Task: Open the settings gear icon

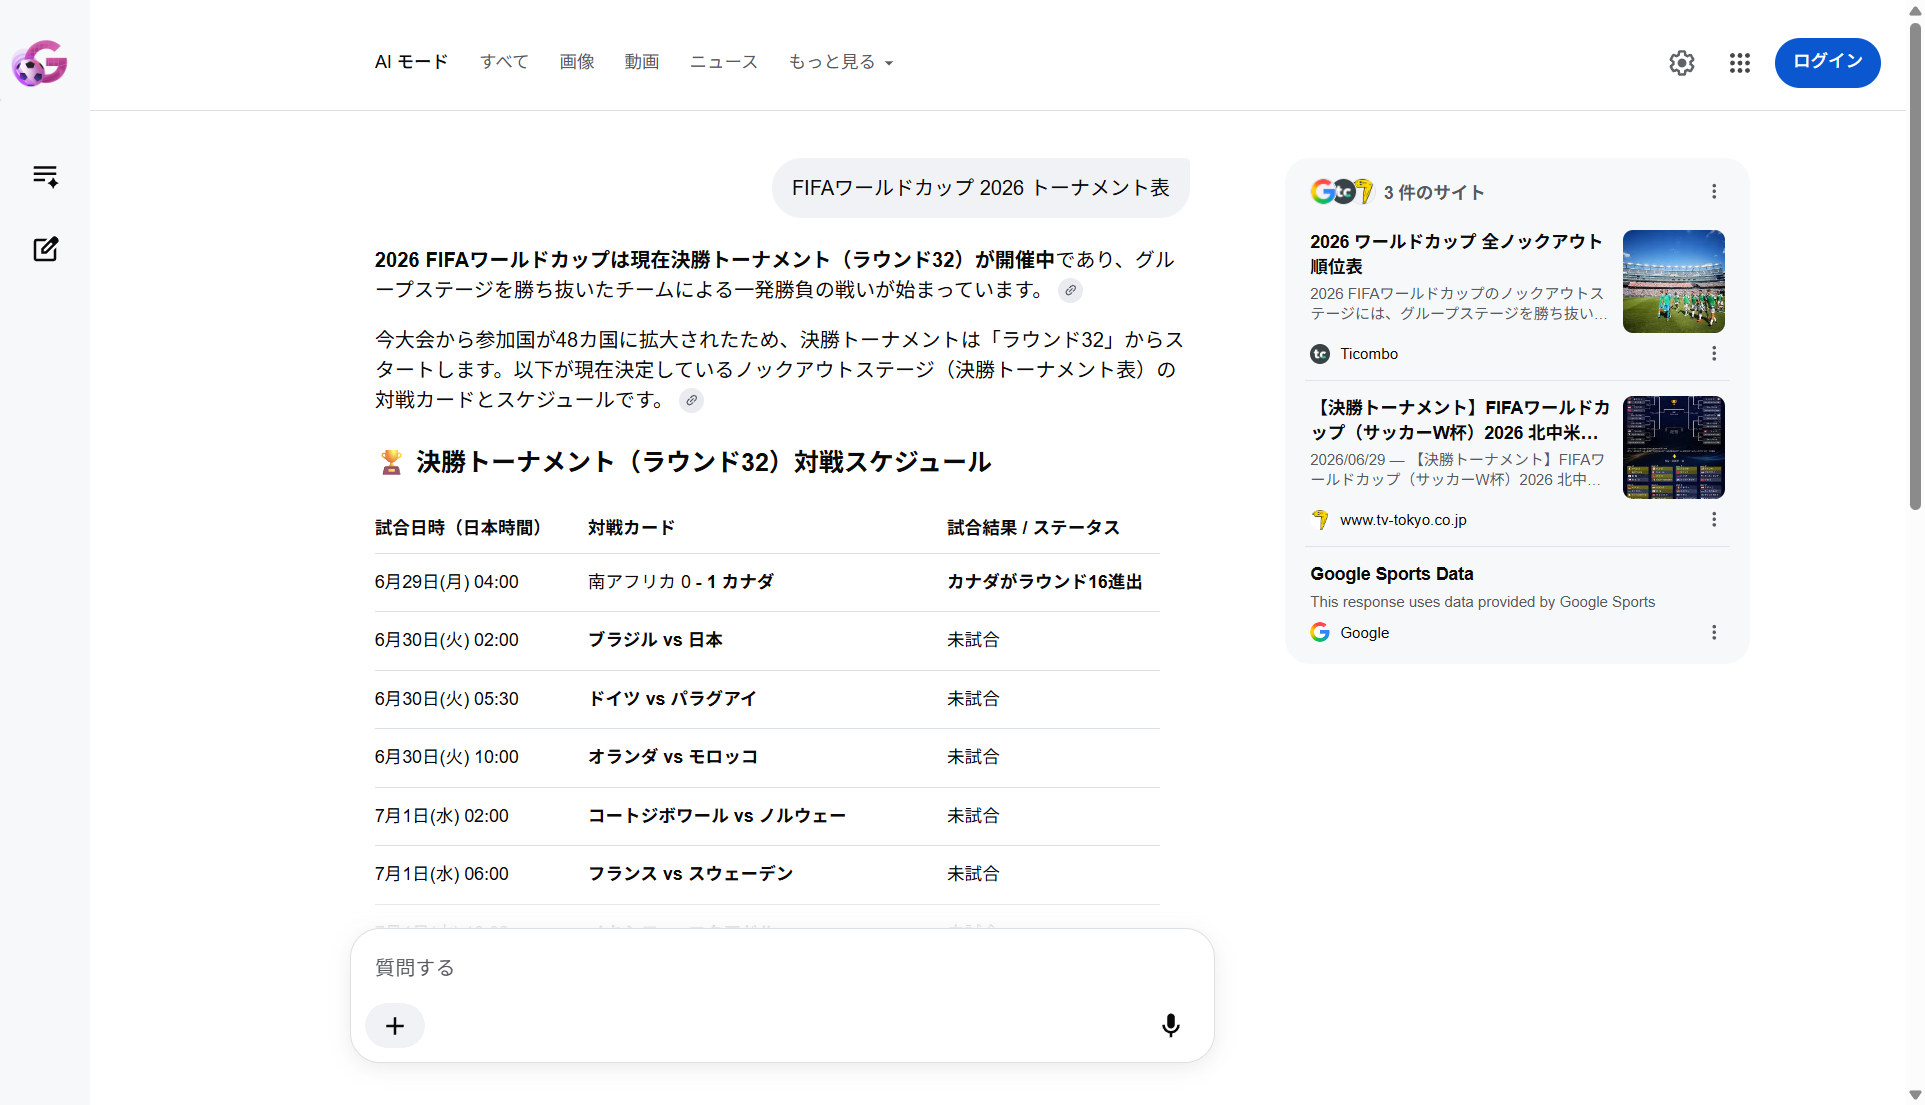Action: click(1682, 63)
